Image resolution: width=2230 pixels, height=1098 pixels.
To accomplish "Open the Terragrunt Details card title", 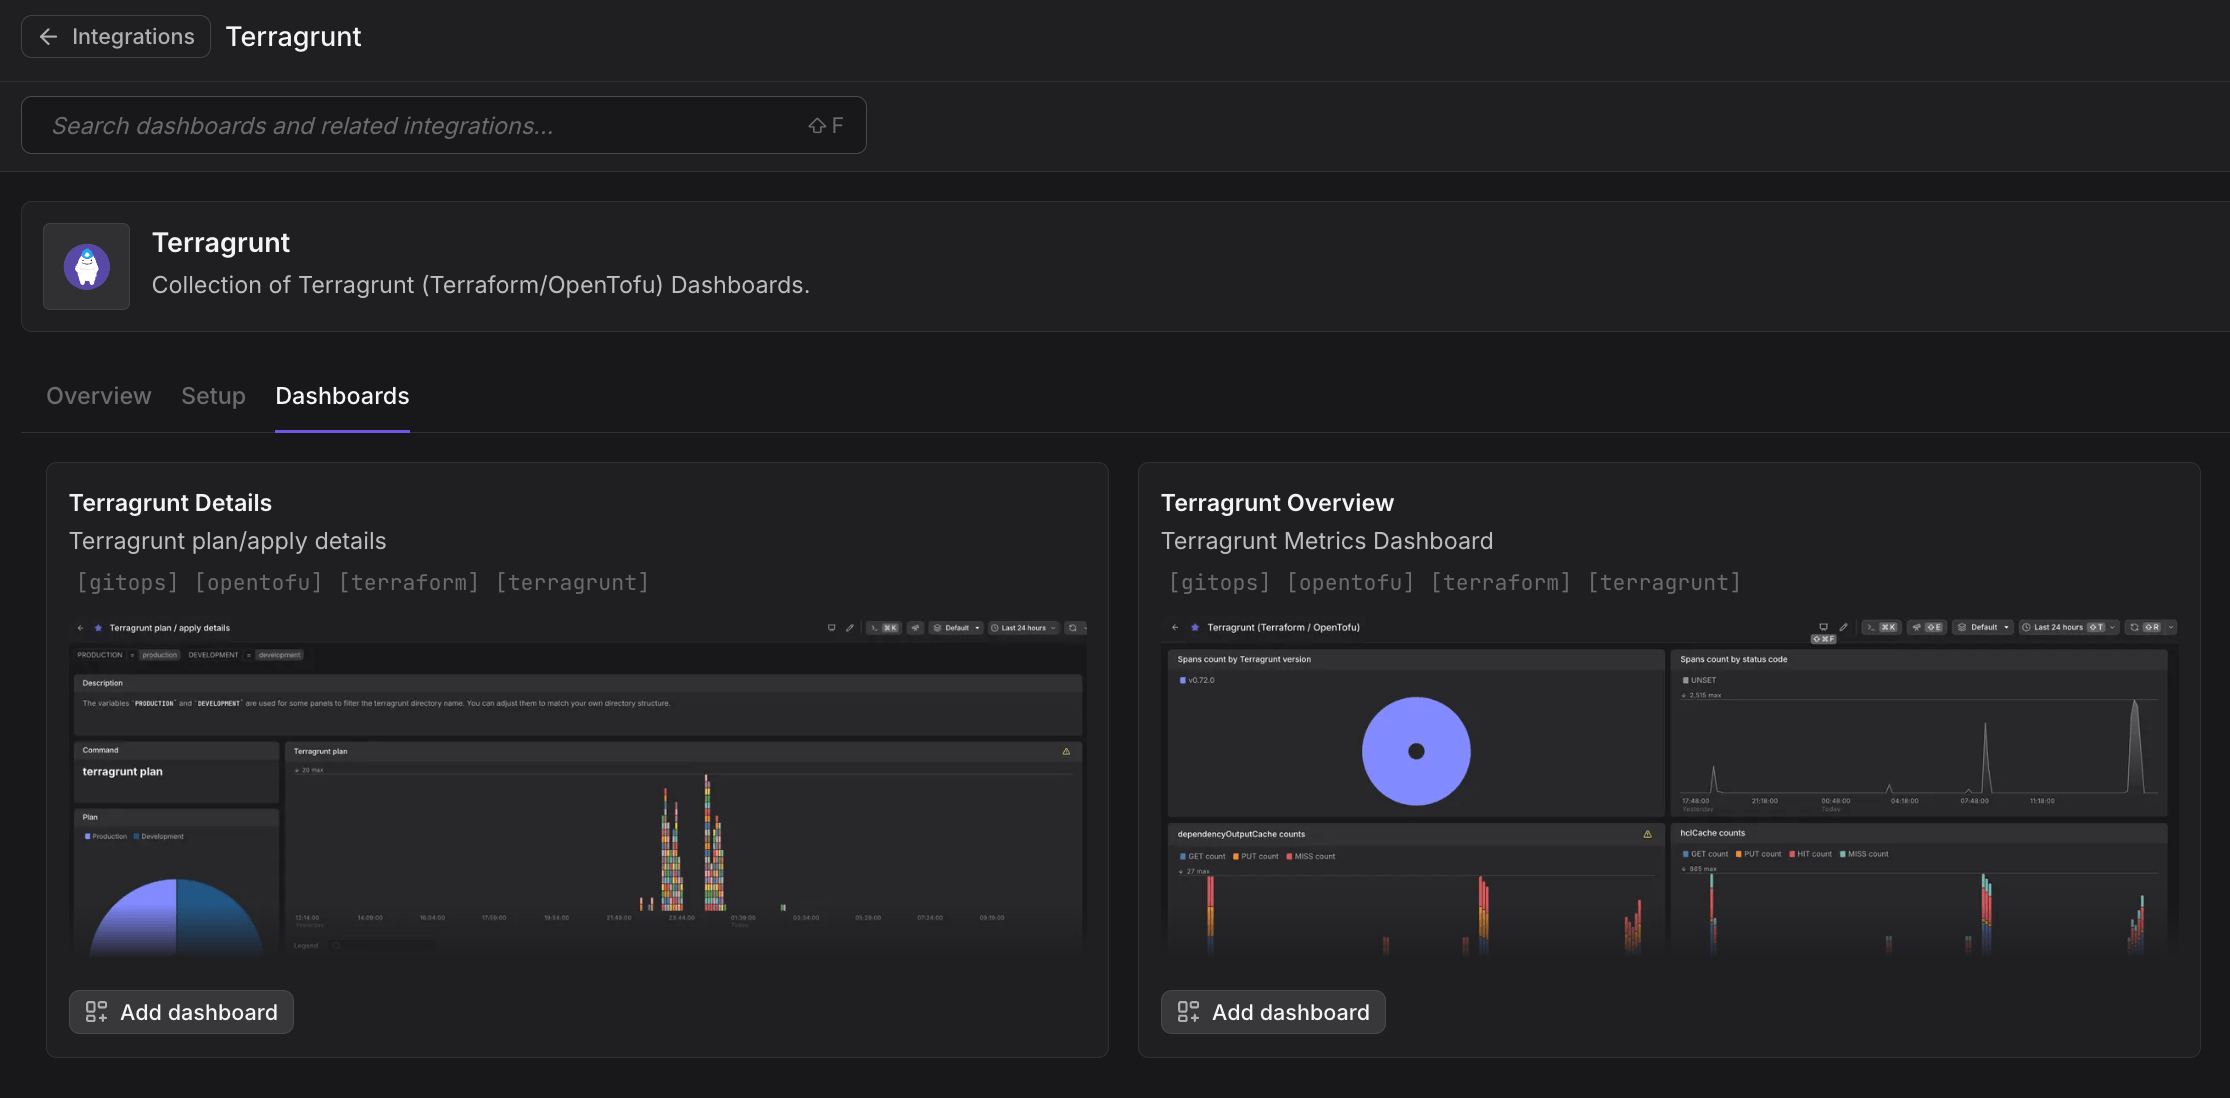I will (170, 503).
